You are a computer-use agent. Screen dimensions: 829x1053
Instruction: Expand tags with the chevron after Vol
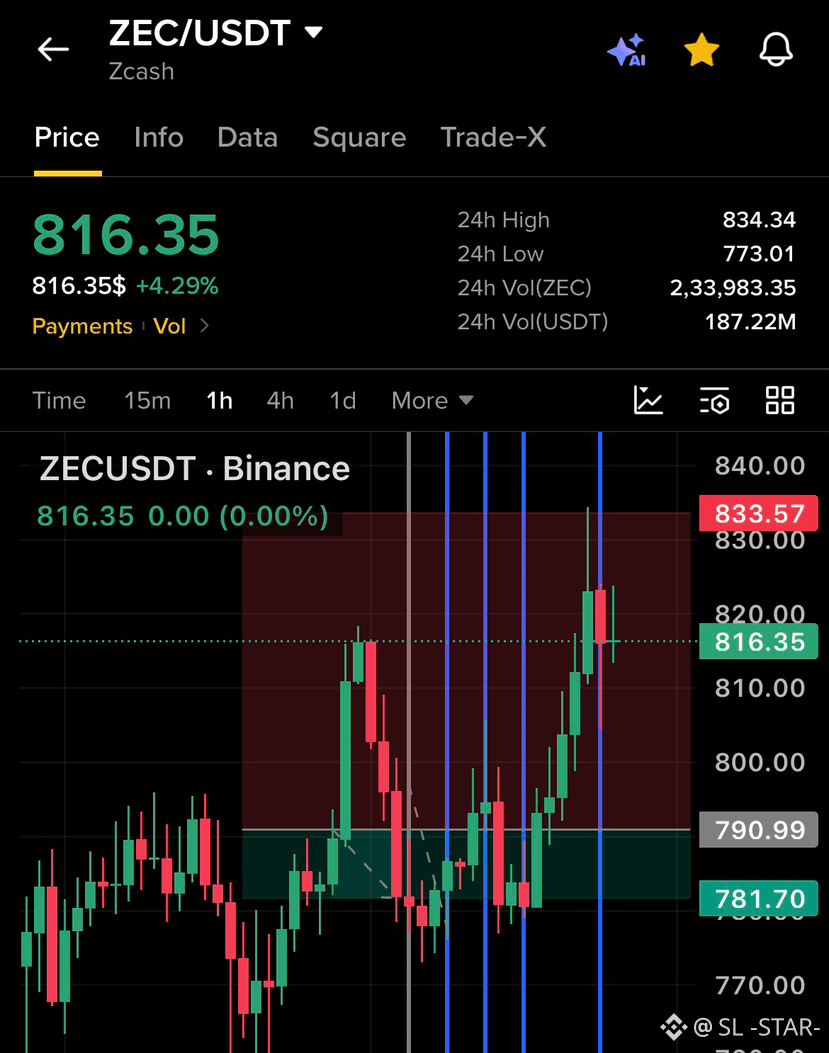click(x=204, y=326)
